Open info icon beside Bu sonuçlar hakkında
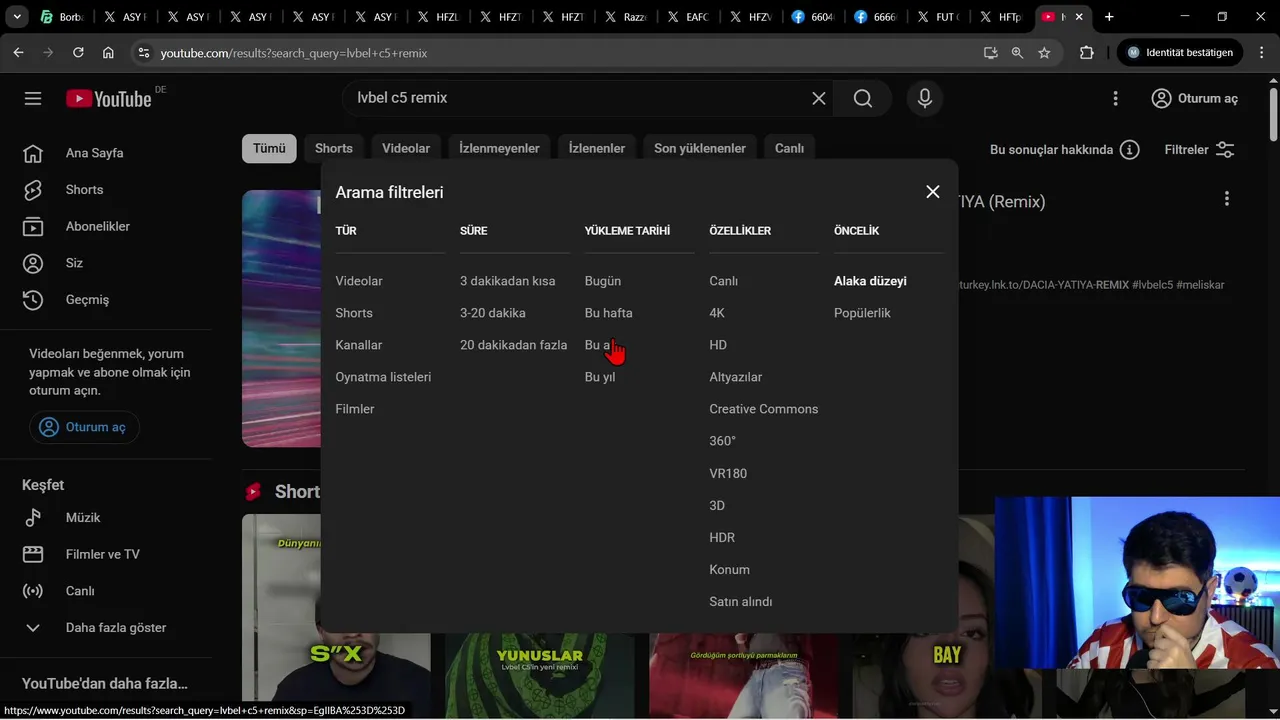Viewport: 1280px width, 720px height. pos(1130,149)
